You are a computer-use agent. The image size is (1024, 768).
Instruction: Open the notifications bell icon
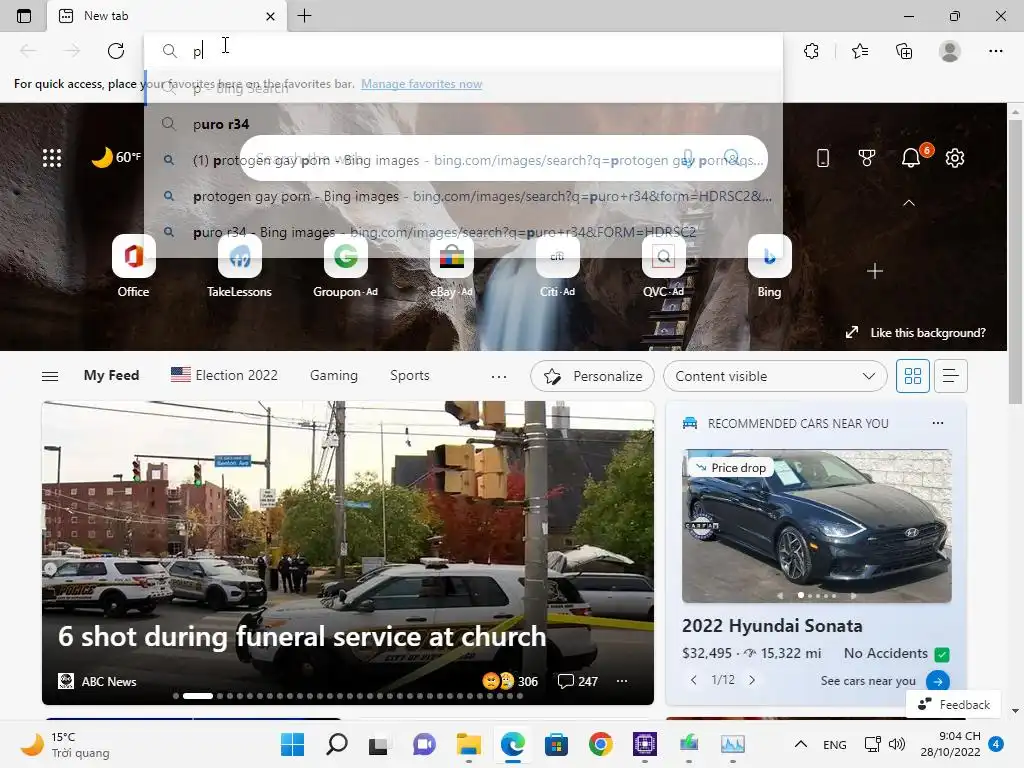coord(911,157)
